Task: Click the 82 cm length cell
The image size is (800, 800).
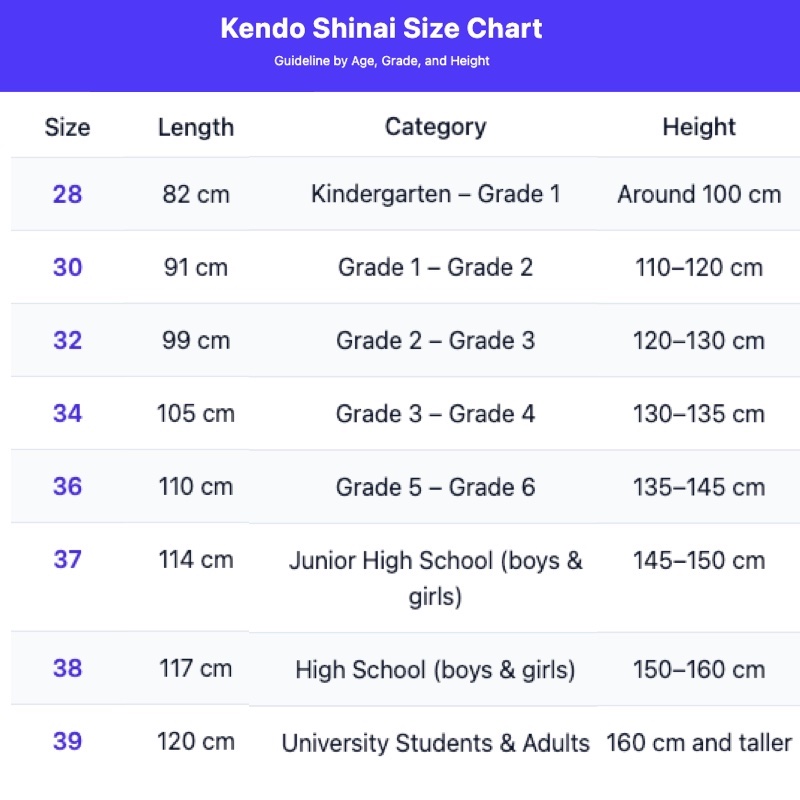Action: (x=196, y=194)
